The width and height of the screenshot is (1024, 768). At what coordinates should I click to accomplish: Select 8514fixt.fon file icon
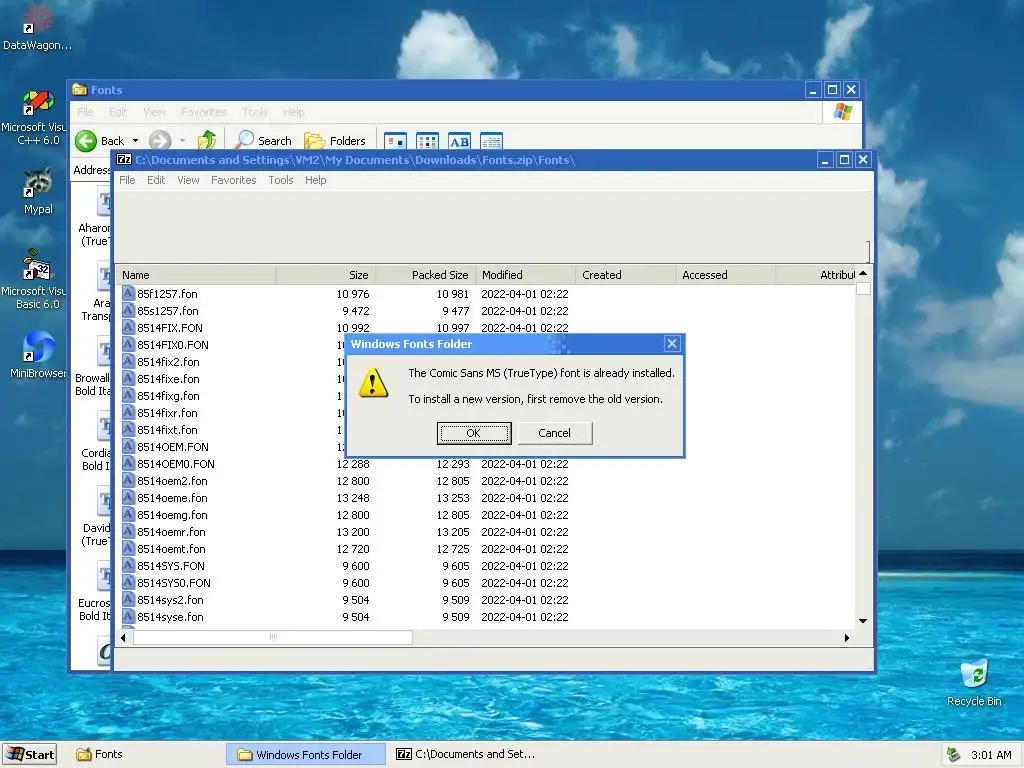128,430
